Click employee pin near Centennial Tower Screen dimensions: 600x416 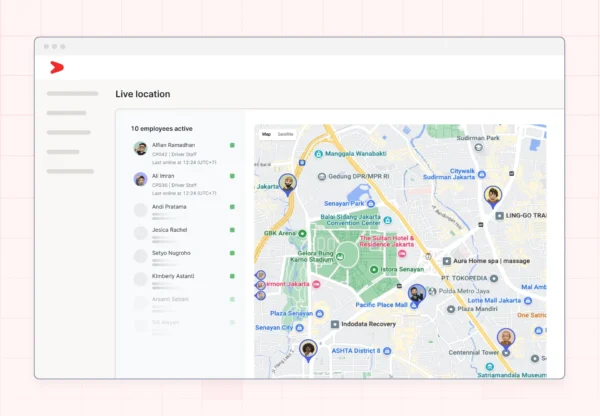[506, 339]
